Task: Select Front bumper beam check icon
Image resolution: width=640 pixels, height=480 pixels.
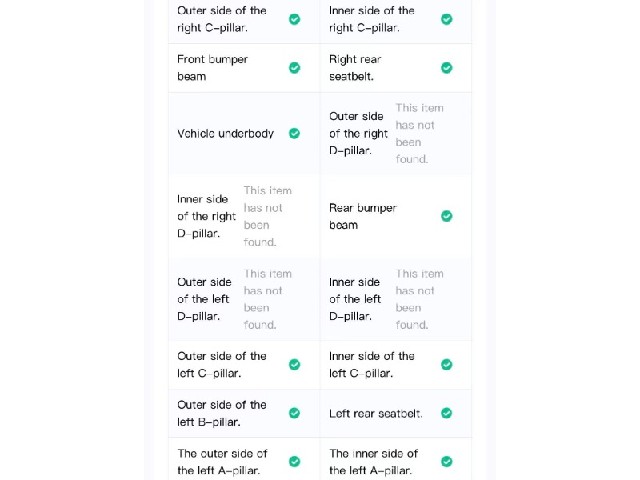Action: (294, 68)
